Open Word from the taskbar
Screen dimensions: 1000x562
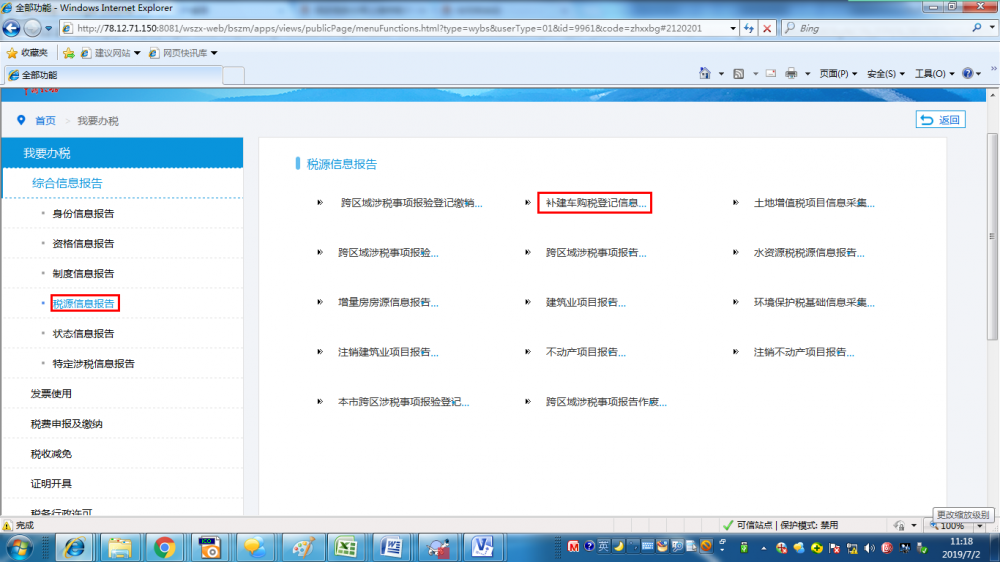391,546
